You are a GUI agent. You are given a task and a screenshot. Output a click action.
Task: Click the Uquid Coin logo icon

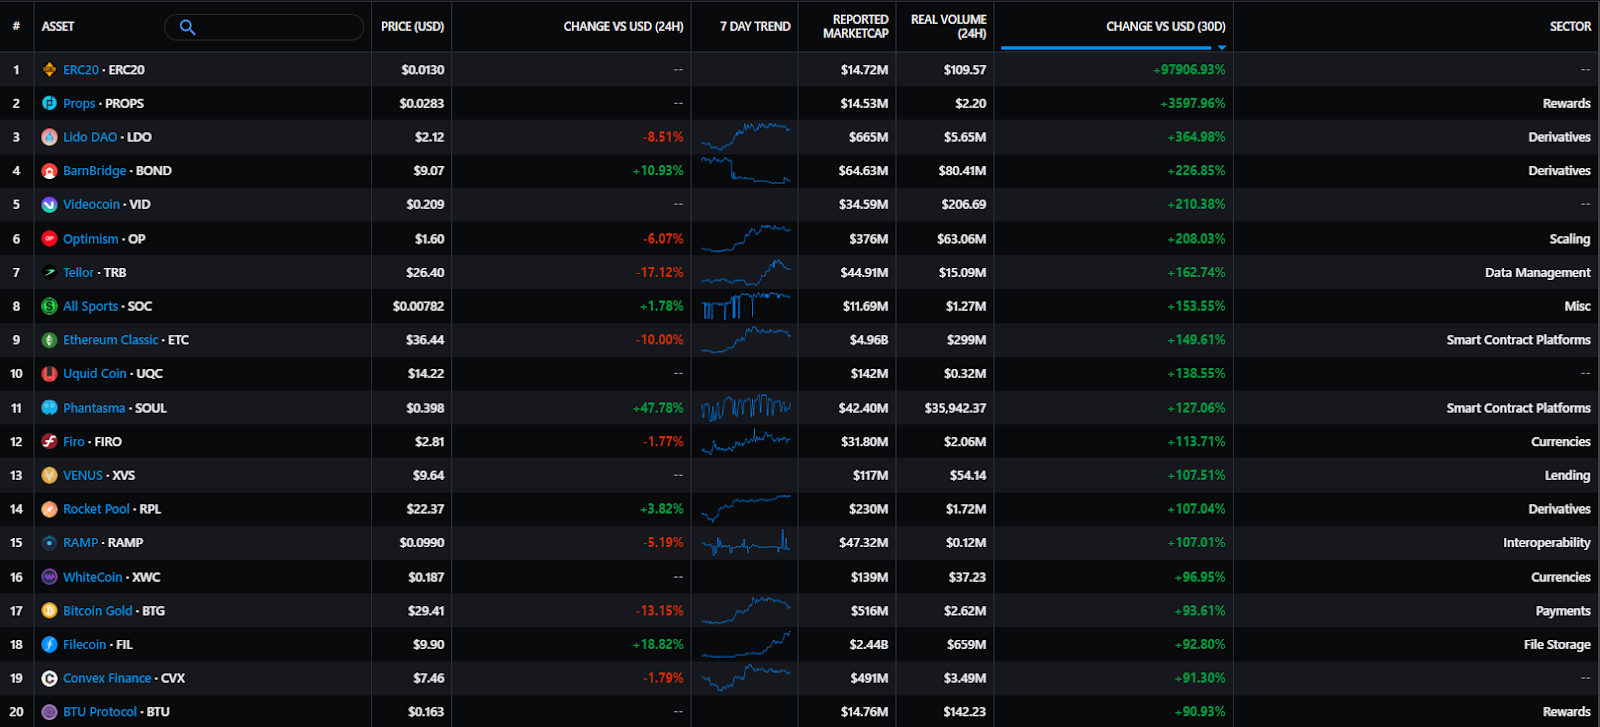tap(49, 373)
